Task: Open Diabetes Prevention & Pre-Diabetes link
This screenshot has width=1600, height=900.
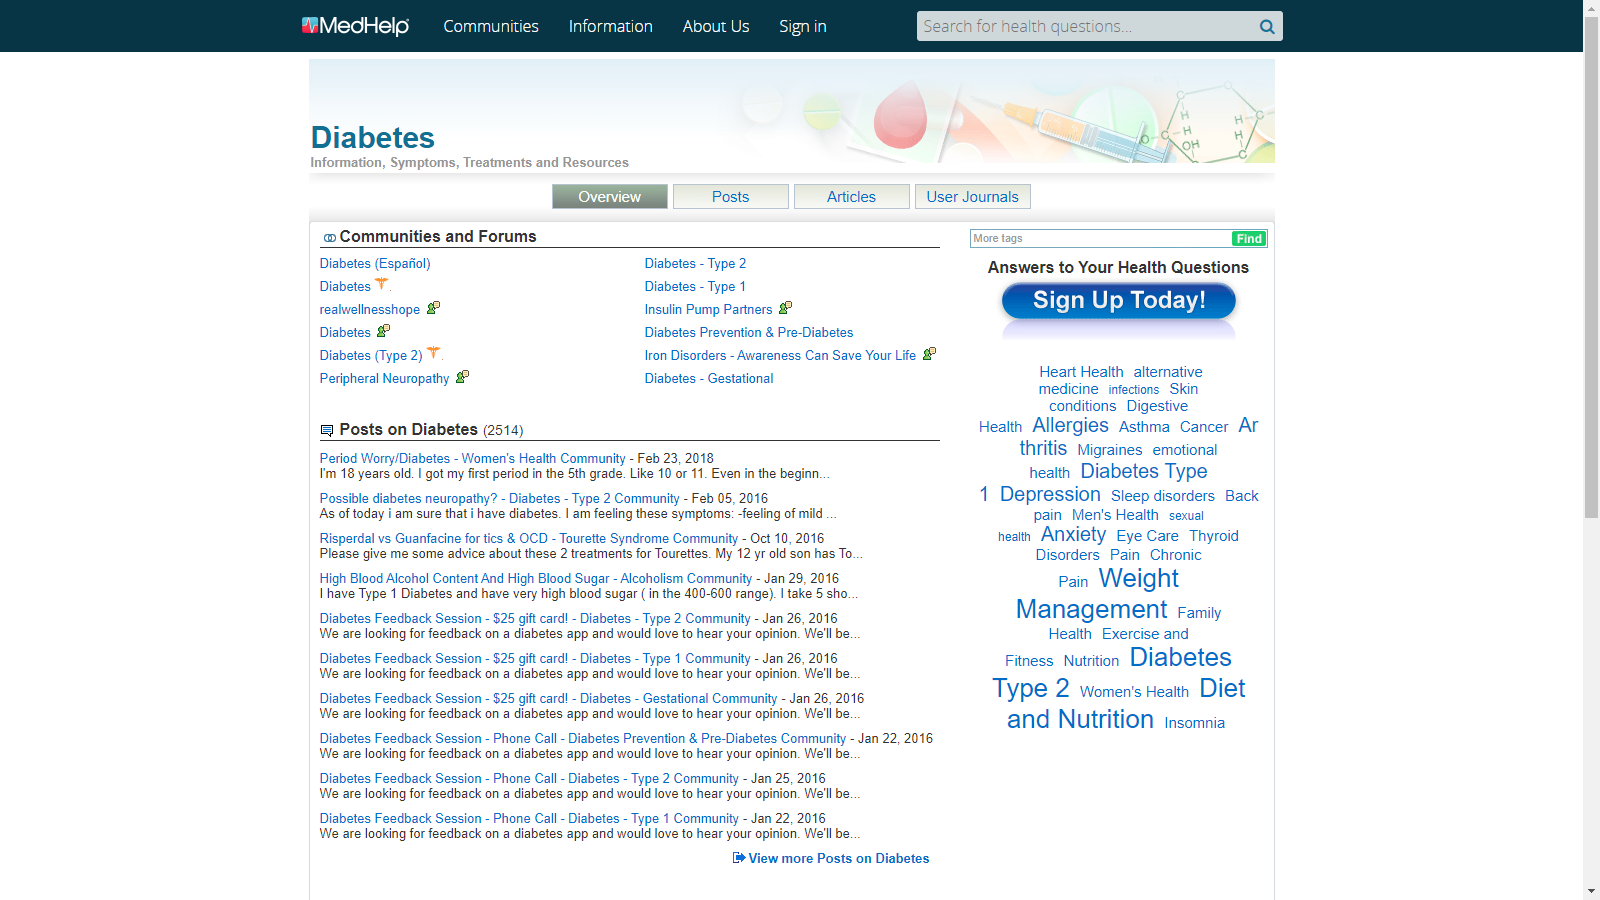Action: coord(749,333)
